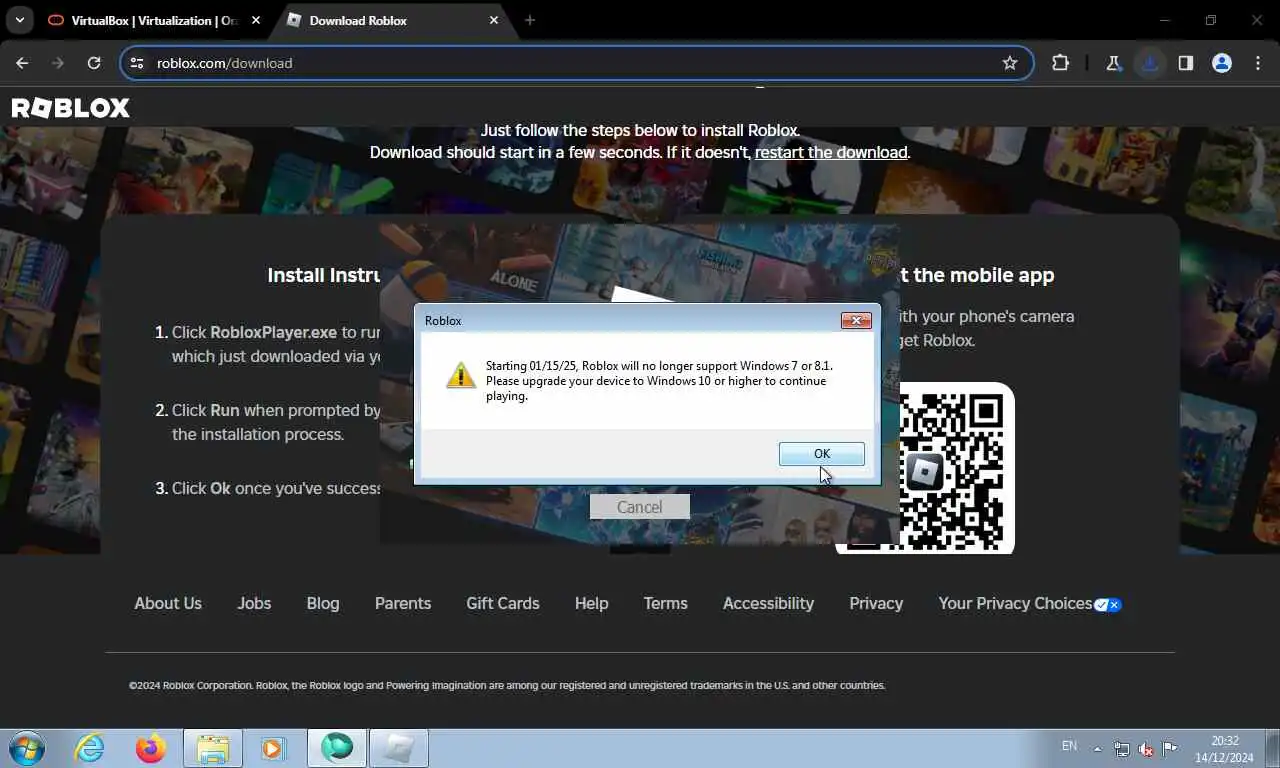Open the muted volume tray icon

click(1146, 749)
